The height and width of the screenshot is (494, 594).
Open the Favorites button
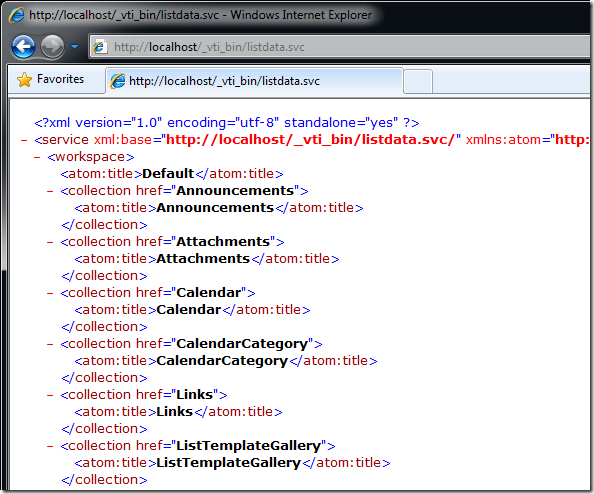[51, 80]
